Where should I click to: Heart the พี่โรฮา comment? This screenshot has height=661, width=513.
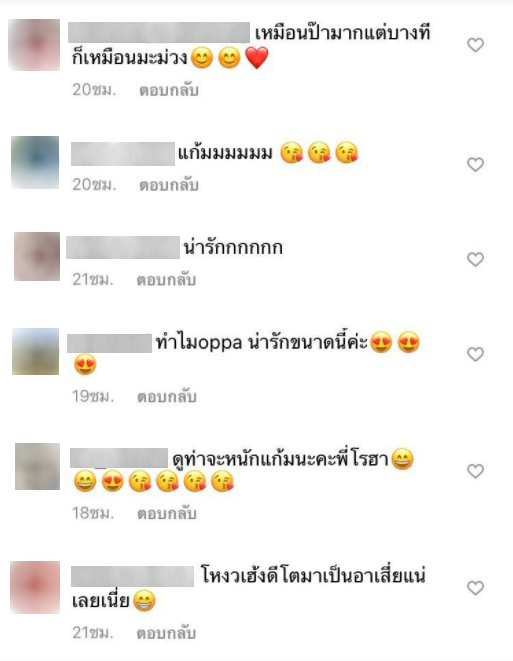pyautogui.click(x=475, y=471)
